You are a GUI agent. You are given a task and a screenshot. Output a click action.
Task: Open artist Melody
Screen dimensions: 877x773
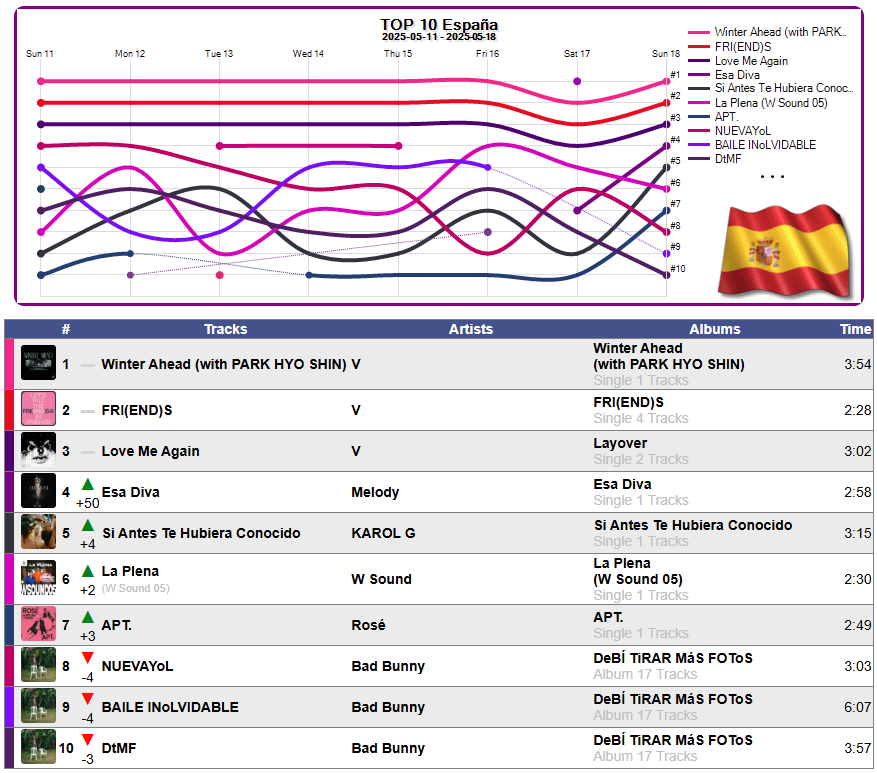375,492
